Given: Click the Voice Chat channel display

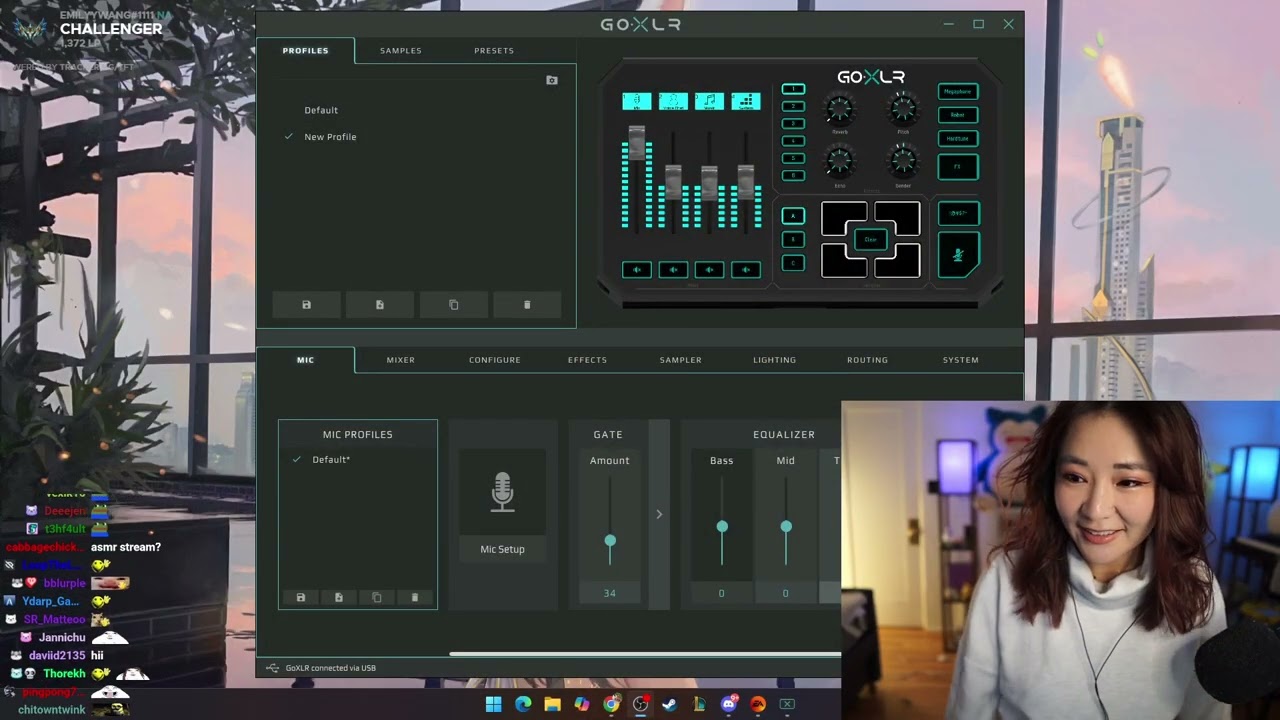Looking at the screenshot, I should pos(673,101).
